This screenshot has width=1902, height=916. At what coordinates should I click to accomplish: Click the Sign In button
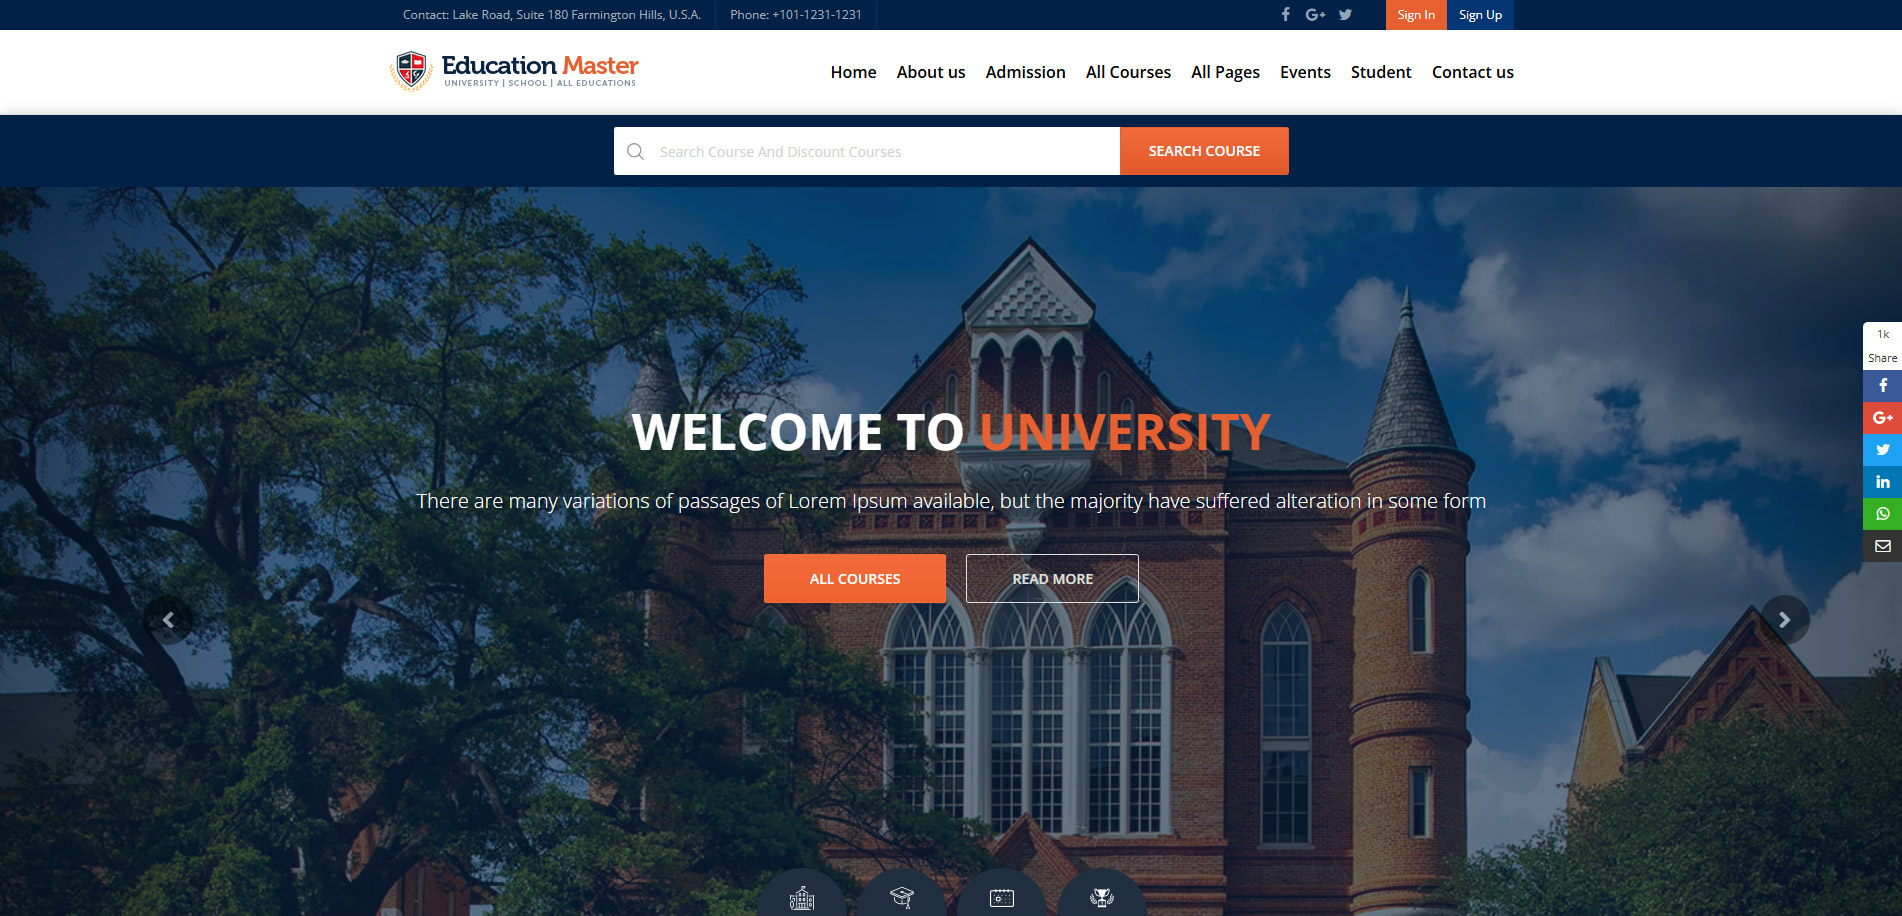point(1416,15)
